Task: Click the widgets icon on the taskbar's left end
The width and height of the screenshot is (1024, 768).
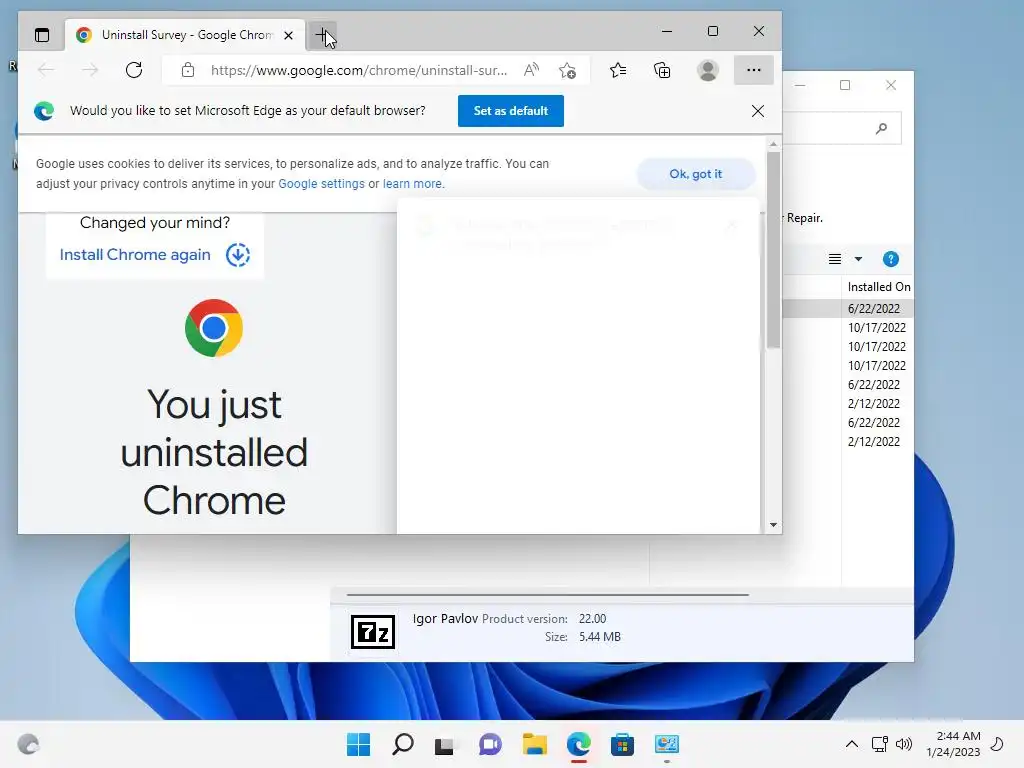Action: pyautogui.click(x=28, y=744)
